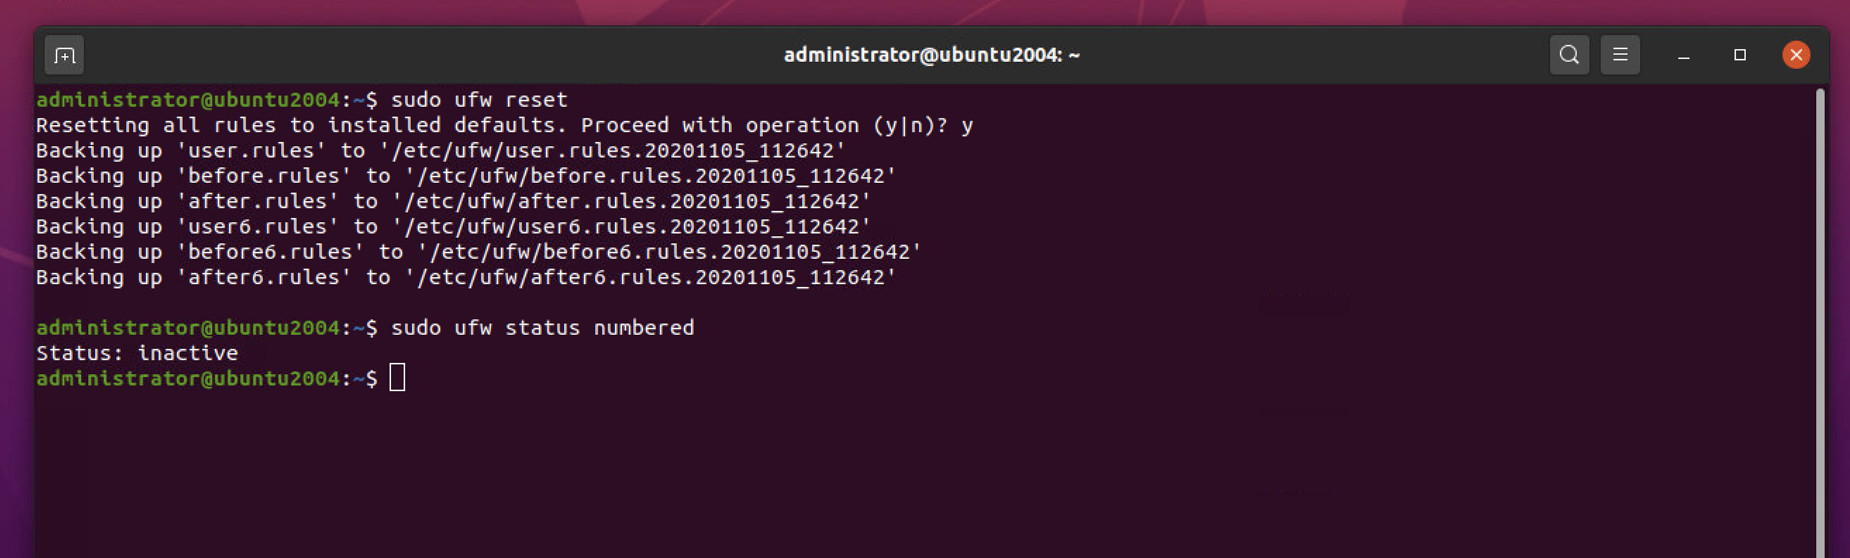Minimize the terminal window
The image size is (1850, 558).
(1684, 56)
